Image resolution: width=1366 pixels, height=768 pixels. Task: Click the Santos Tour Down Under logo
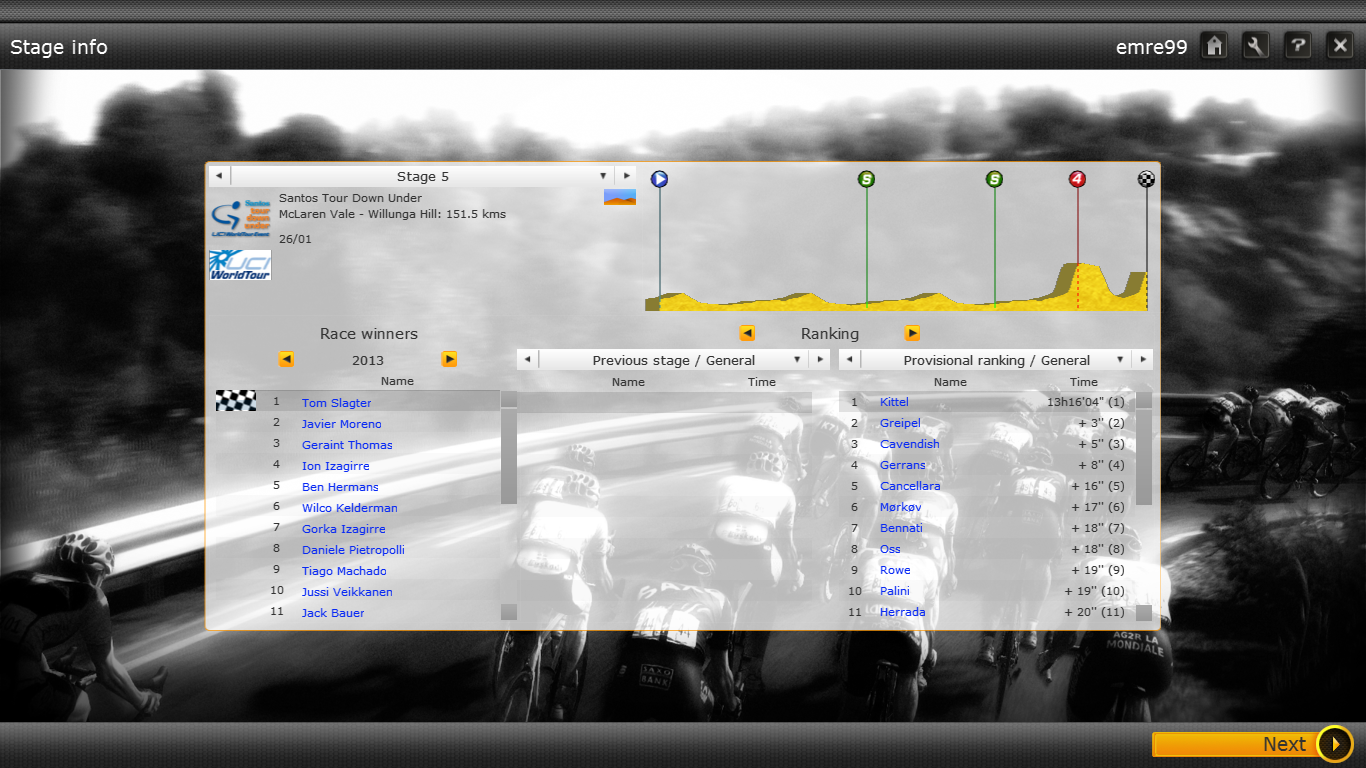click(240, 218)
